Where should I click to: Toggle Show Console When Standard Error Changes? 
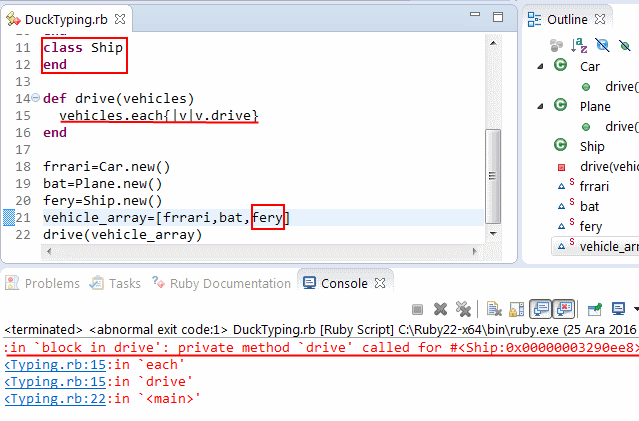point(564,309)
